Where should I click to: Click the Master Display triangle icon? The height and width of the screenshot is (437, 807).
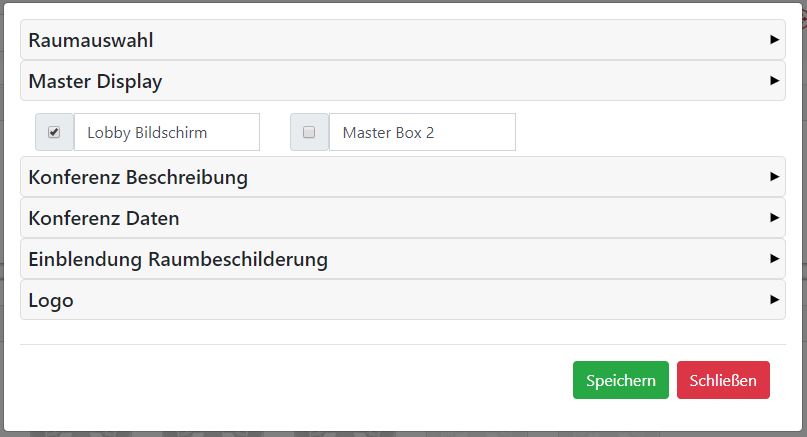[775, 81]
